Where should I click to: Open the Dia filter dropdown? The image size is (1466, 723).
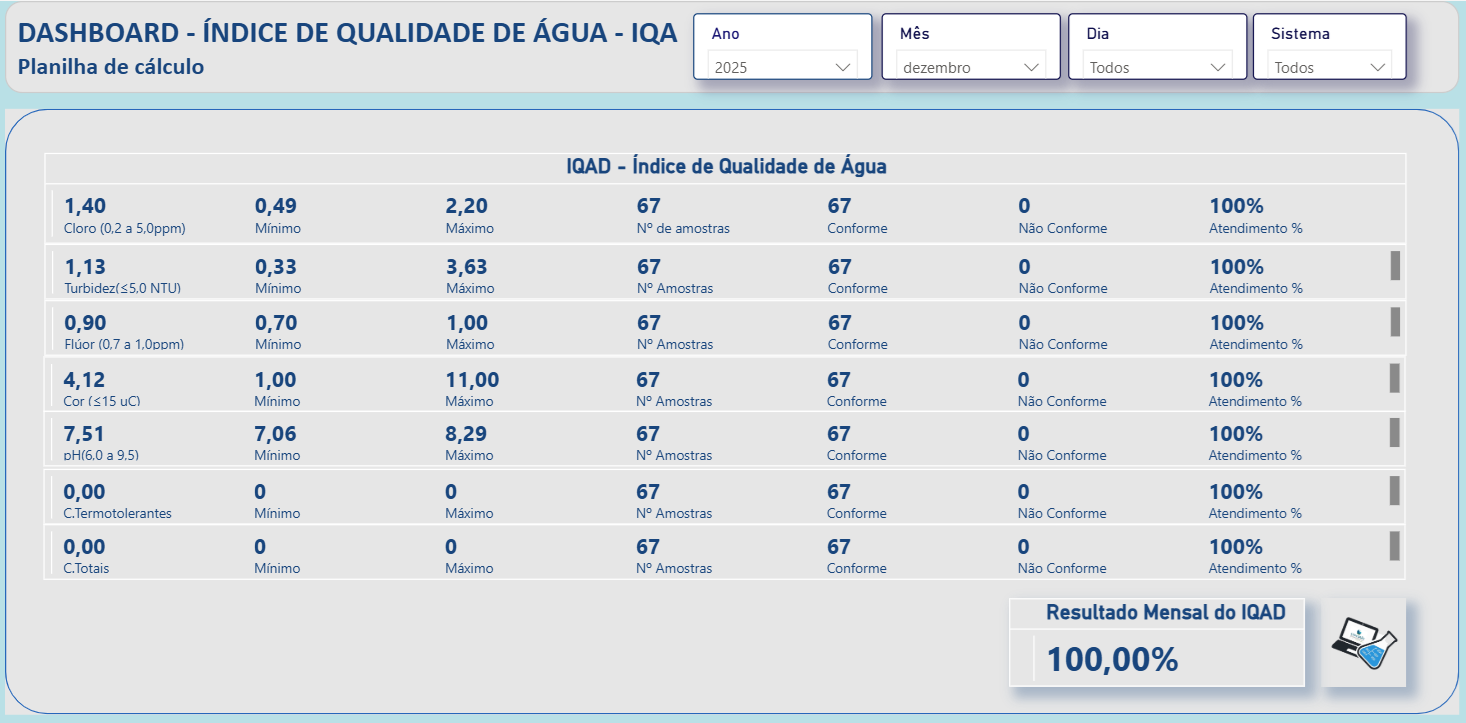(1157, 67)
